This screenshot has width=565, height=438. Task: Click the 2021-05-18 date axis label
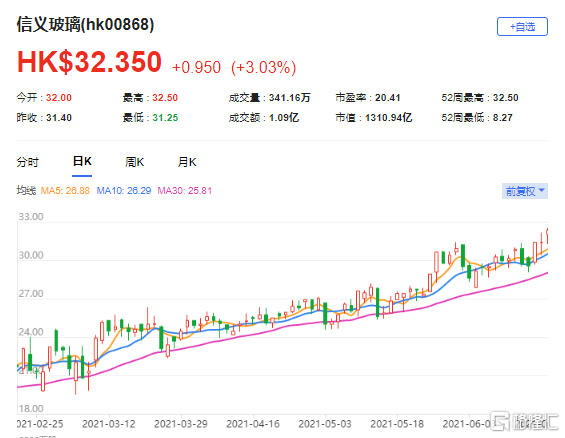coord(397,424)
